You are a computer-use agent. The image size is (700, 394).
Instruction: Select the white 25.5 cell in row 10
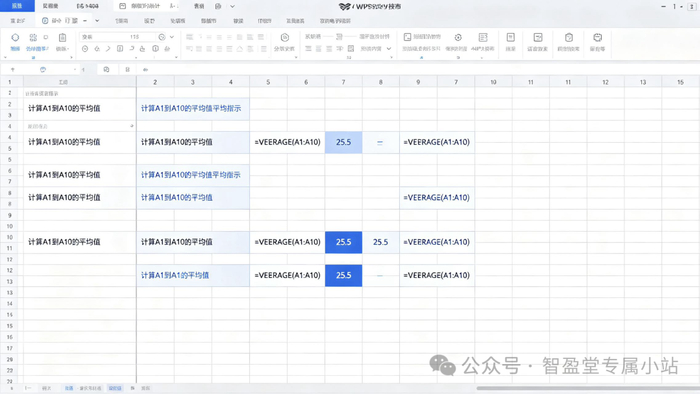click(380, 242)
